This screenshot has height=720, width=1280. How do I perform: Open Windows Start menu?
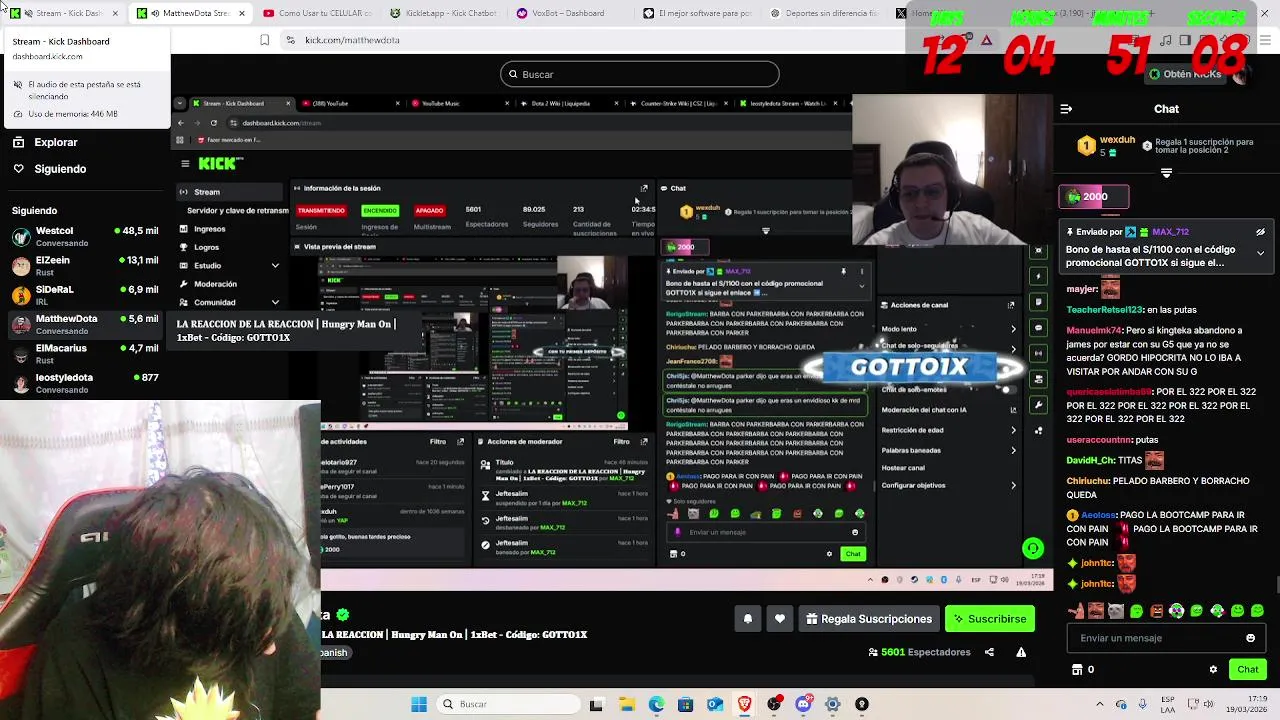coord(419,704)
